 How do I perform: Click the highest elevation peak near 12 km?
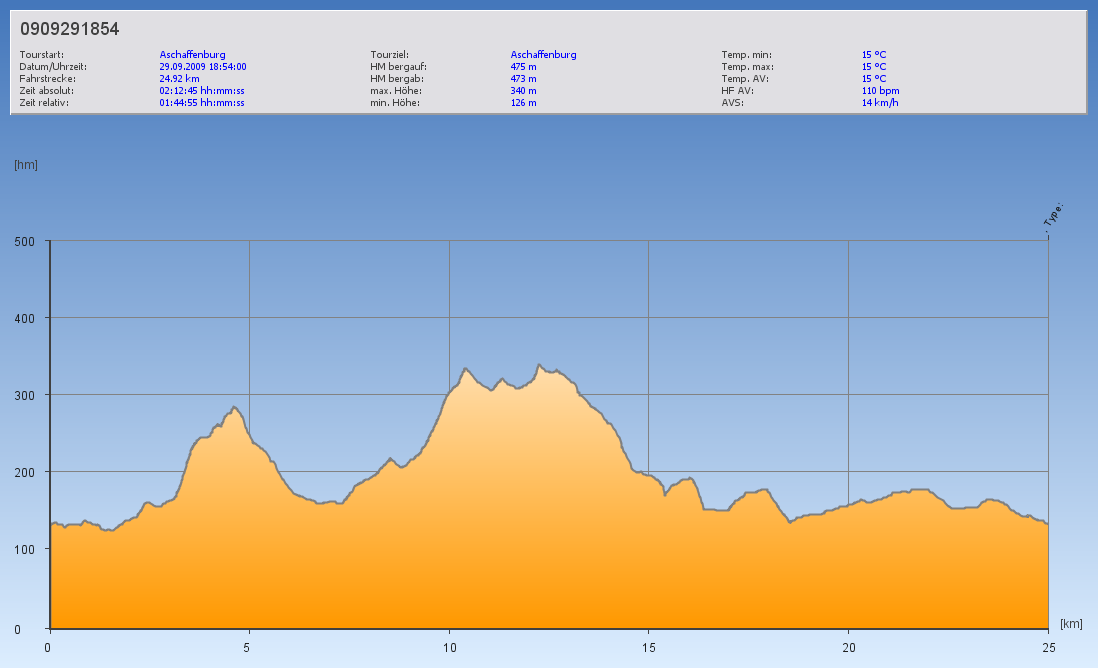[539, 365]
